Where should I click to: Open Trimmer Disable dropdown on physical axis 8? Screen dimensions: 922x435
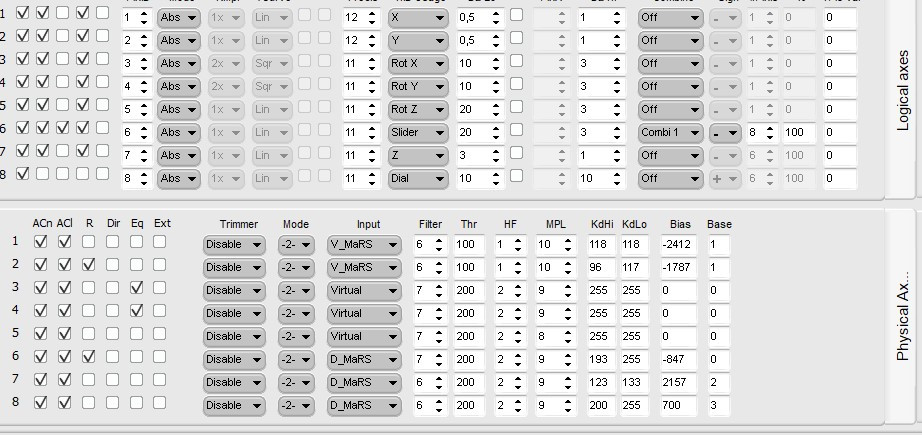[x=234, y=405]
